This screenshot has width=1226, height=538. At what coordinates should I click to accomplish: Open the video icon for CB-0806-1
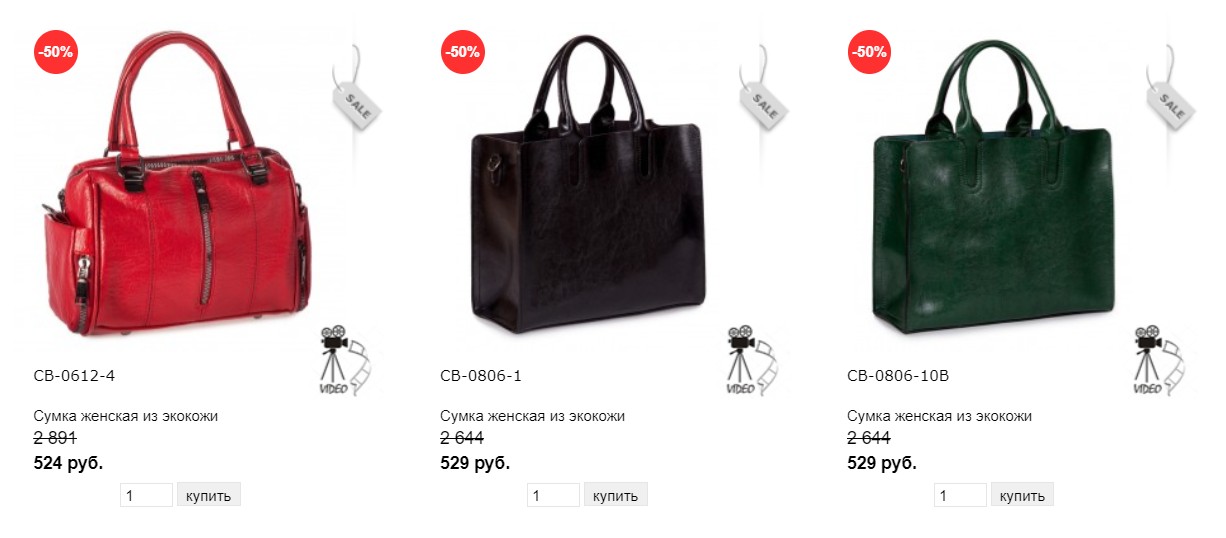[x=750, y=360]
